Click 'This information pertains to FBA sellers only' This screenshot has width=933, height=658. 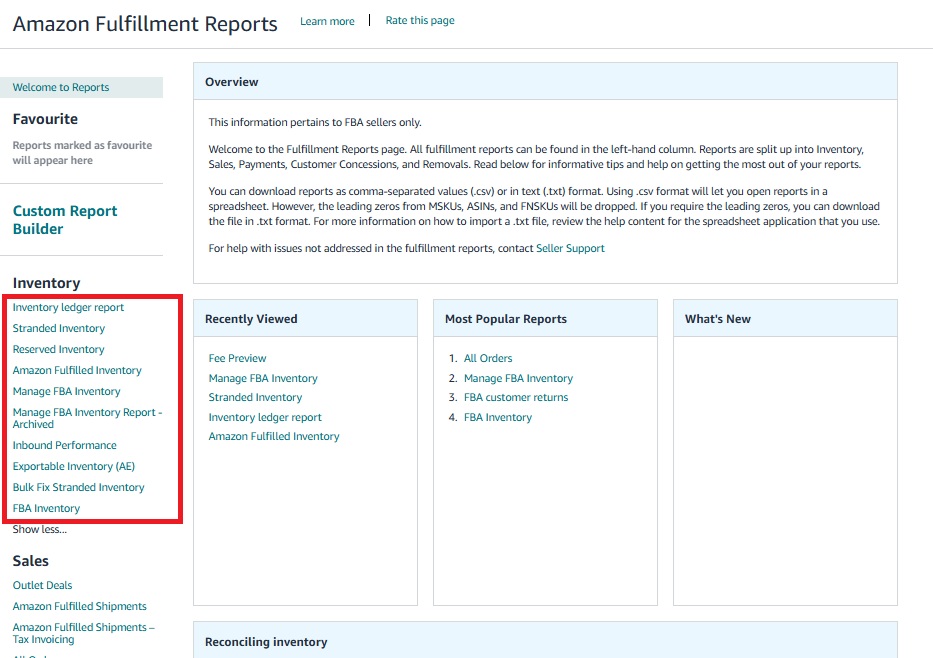tap(315, 122)
